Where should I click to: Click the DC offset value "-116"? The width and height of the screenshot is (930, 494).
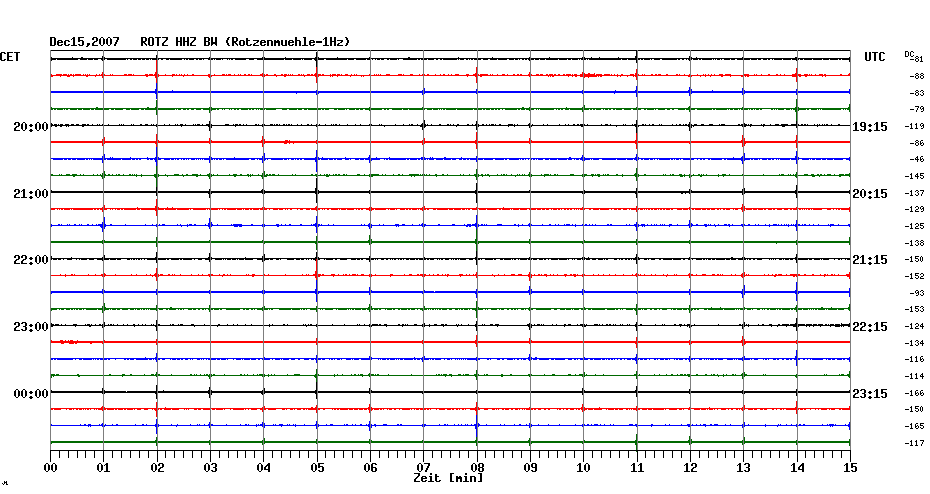915,359
